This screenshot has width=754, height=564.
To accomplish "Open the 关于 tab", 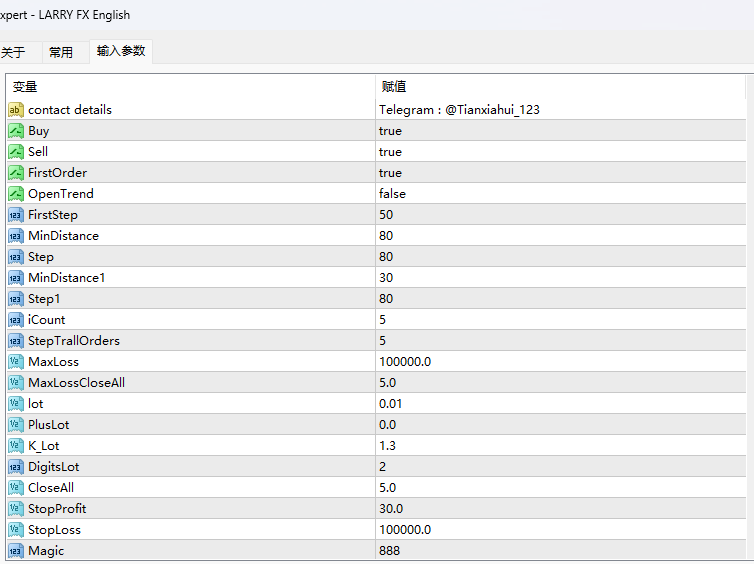I will (x=13, y=53).
